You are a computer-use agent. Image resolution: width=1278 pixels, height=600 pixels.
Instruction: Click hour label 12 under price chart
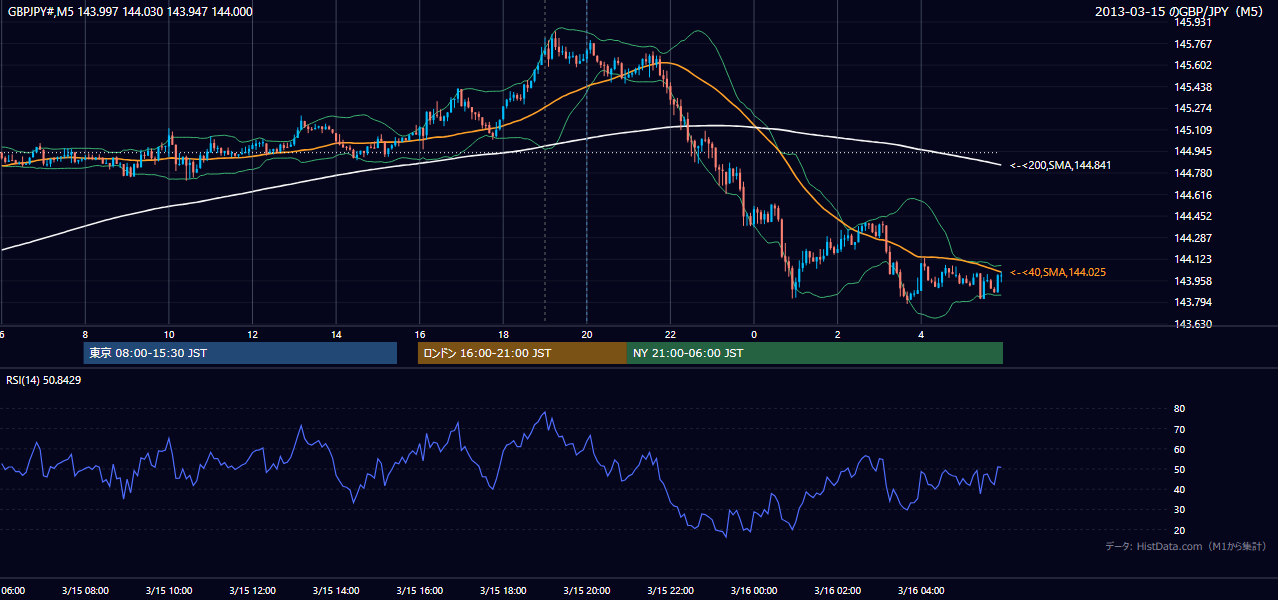(253, 335)
